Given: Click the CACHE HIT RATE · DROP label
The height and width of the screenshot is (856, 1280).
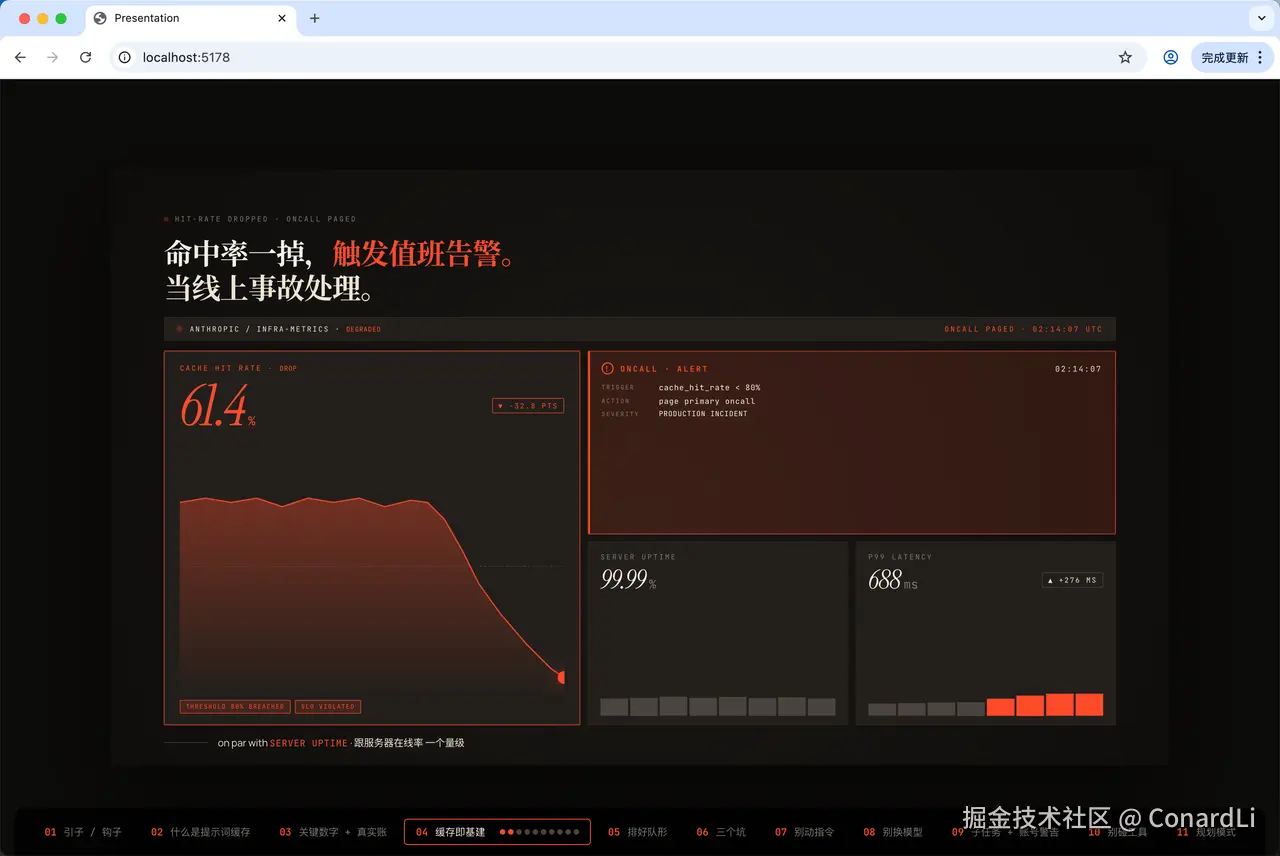Looking at the screenshot, I should click(238, 369).
